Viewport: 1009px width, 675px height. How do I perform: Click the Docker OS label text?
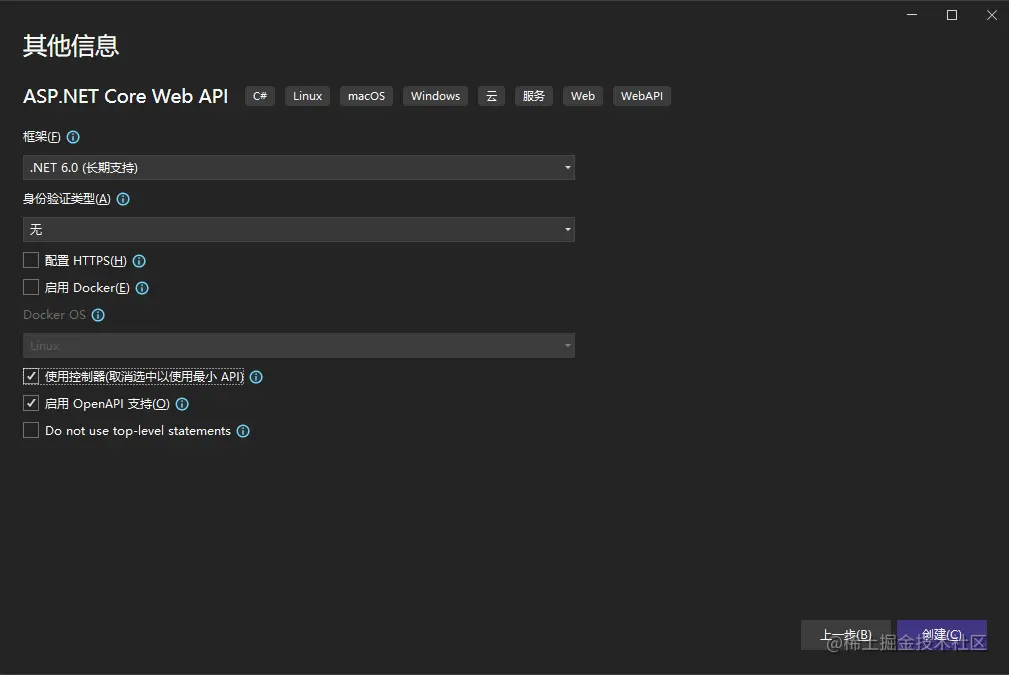(54, 315)
